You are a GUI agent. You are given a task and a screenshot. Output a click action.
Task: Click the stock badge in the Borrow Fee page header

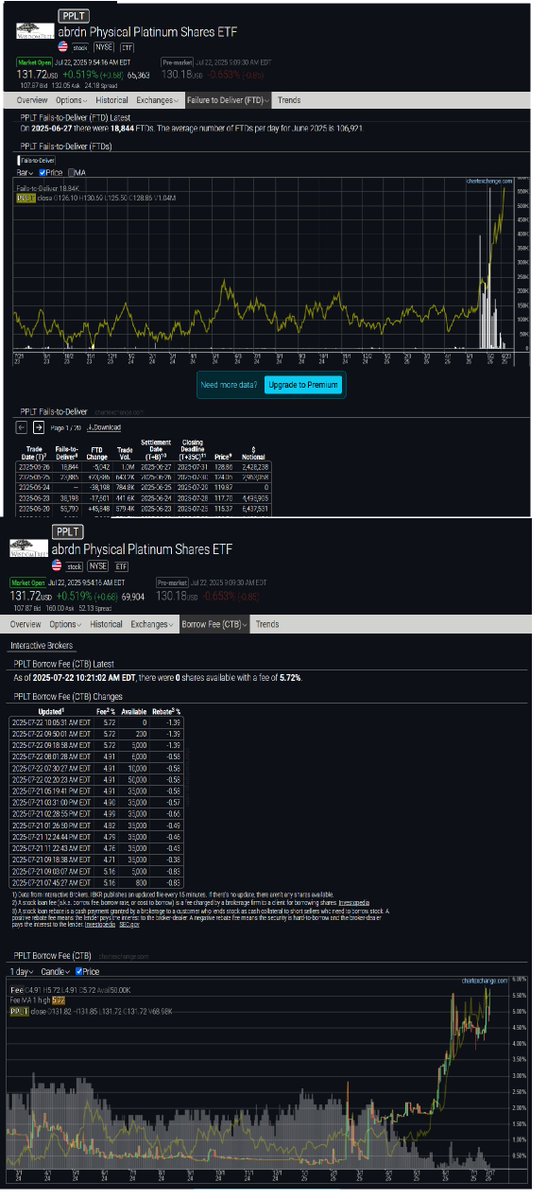[75, 566]
